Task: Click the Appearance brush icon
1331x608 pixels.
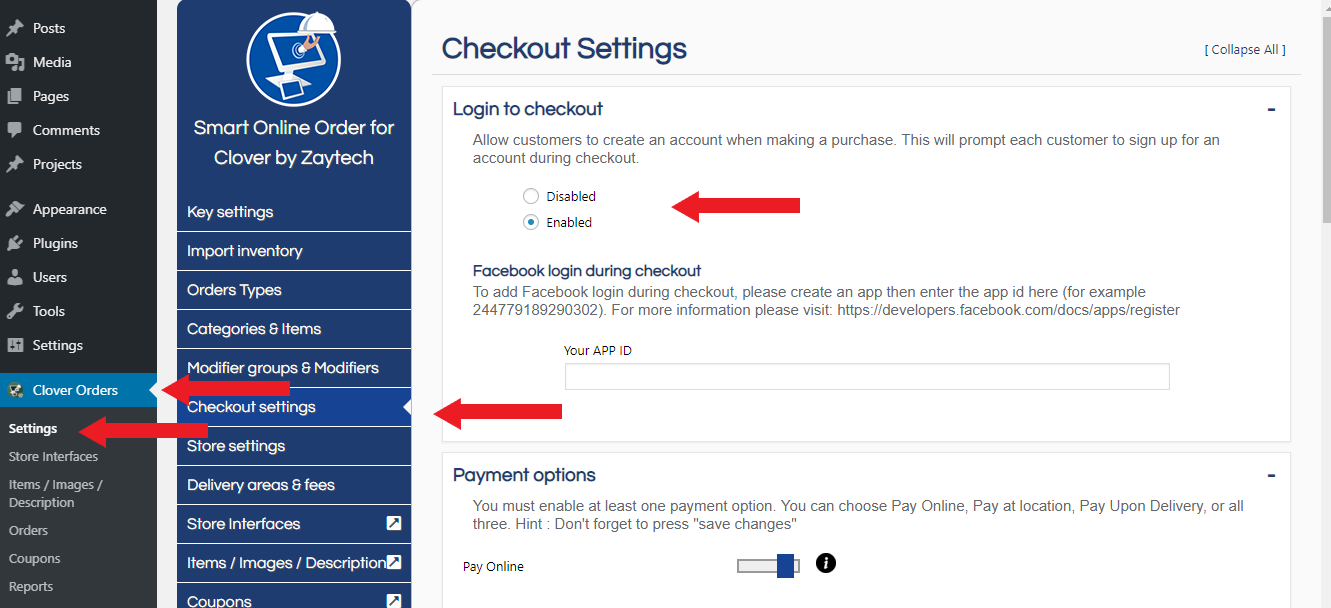Action: [15, 209]
